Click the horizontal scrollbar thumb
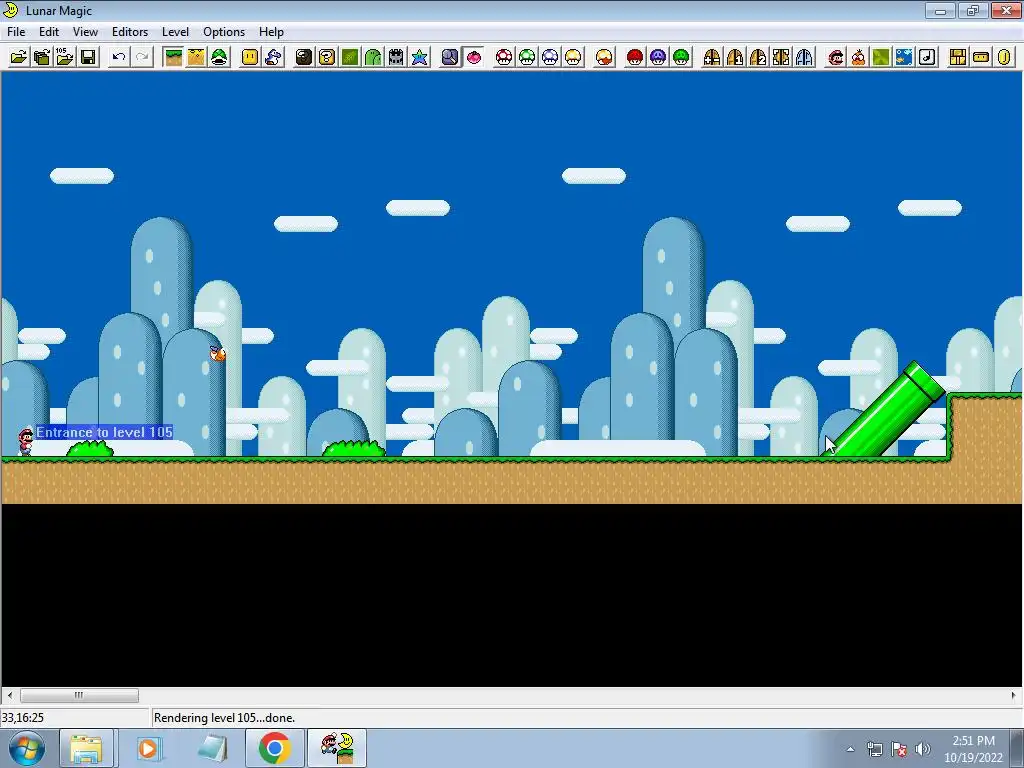 point(79,696)
